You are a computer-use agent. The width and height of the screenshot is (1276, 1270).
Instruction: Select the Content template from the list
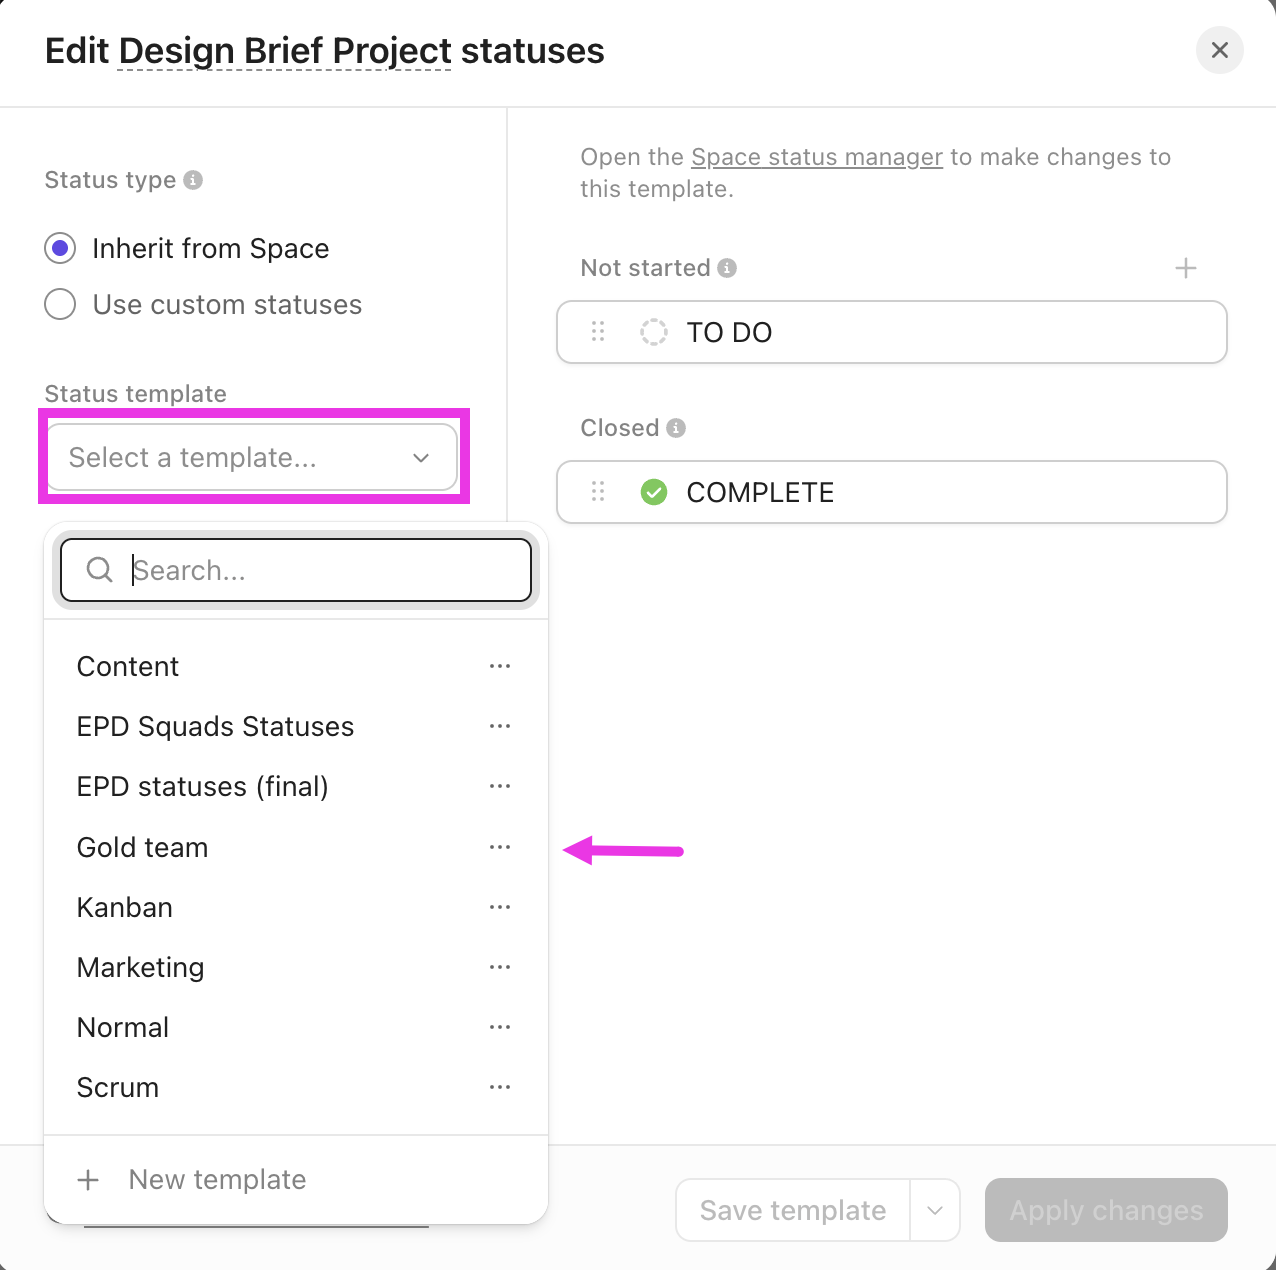click(x=128, y=666)
